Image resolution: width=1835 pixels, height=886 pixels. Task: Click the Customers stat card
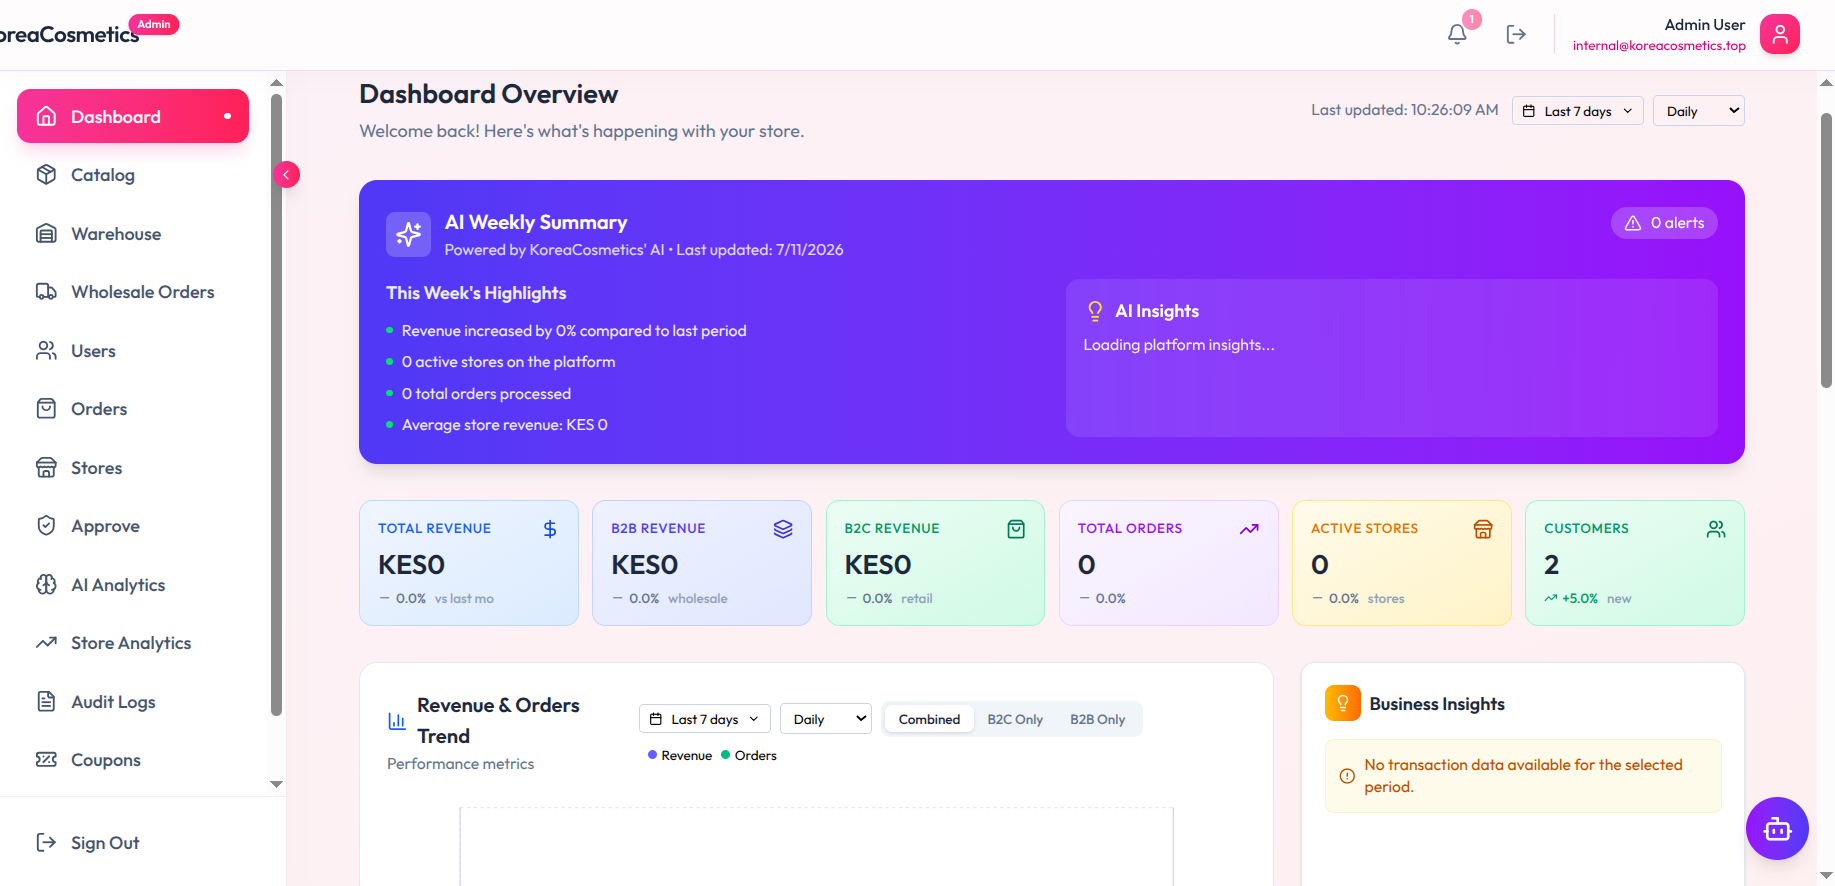click(x=1634, y=563)
